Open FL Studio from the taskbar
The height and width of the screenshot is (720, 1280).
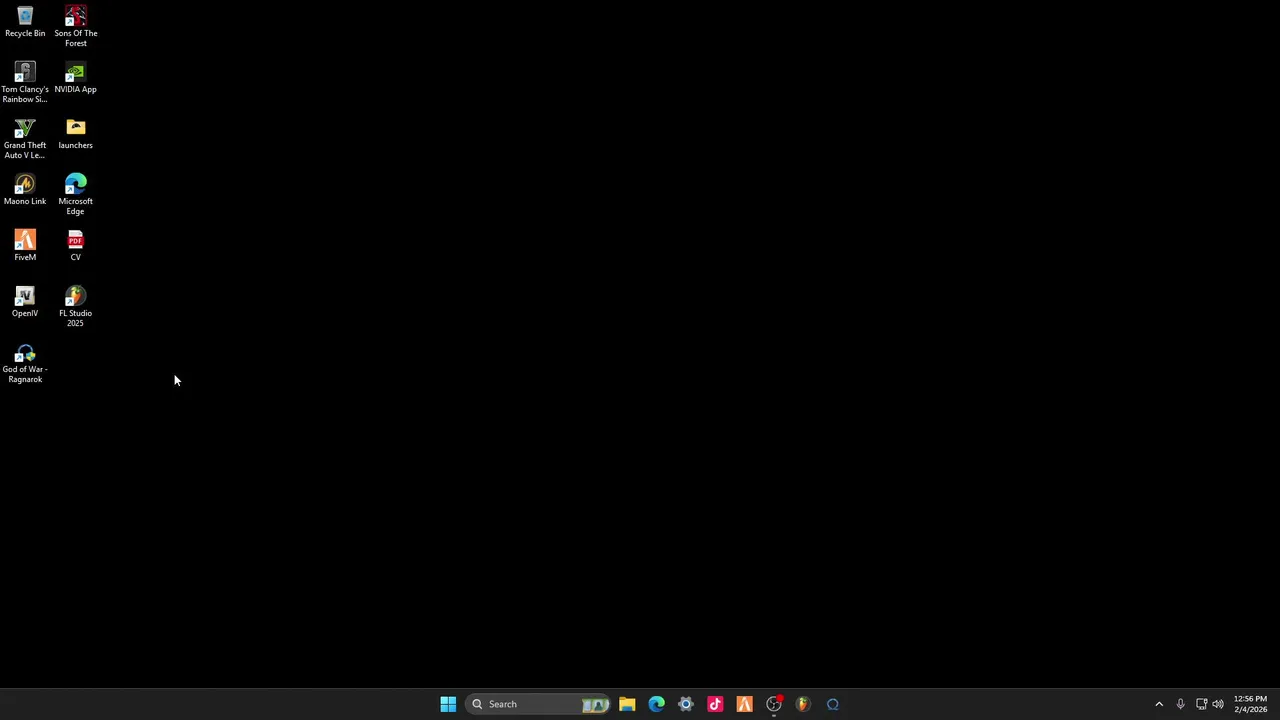coord(803,704)
